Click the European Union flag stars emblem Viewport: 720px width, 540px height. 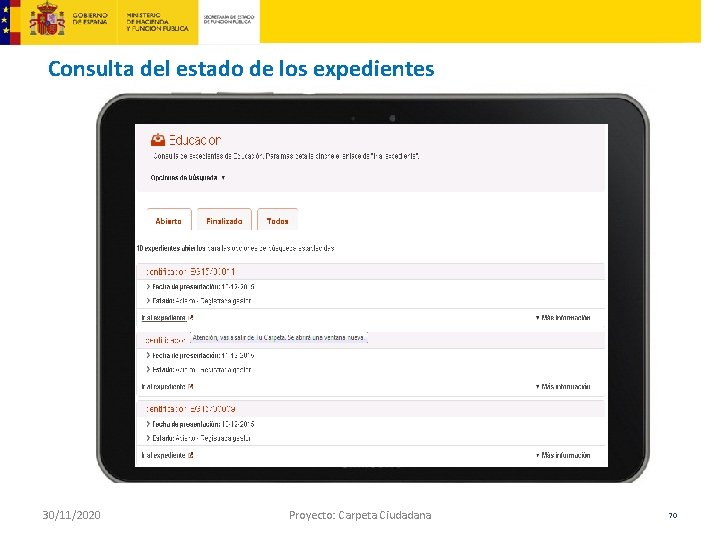5,20
